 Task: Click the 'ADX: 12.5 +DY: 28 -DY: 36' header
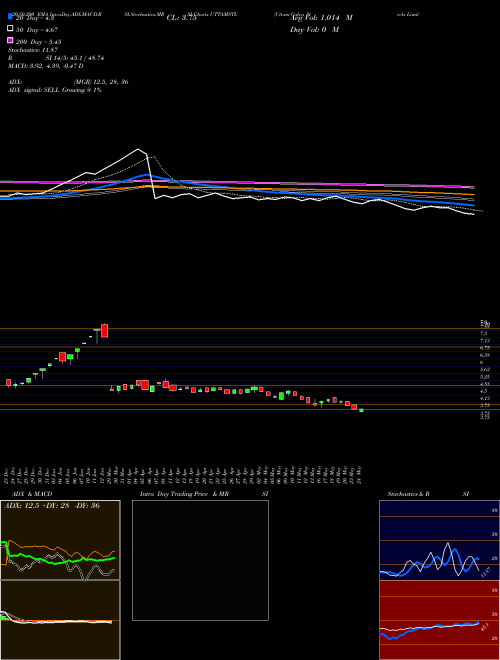[x=51, y=506]
